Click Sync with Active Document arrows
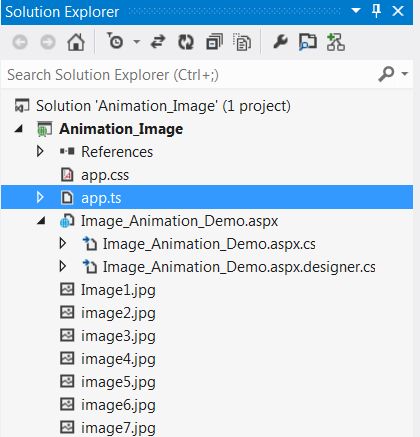420x437 pixels. (158, 42)
